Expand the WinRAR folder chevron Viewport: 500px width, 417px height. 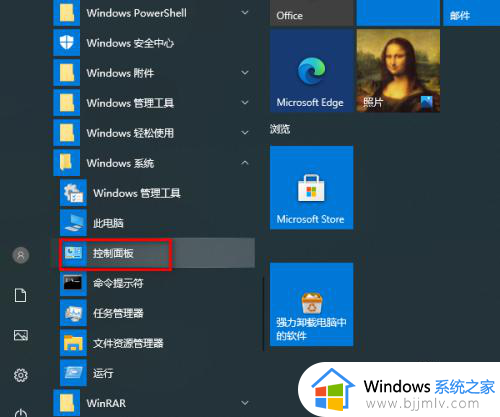coord(245,403)
